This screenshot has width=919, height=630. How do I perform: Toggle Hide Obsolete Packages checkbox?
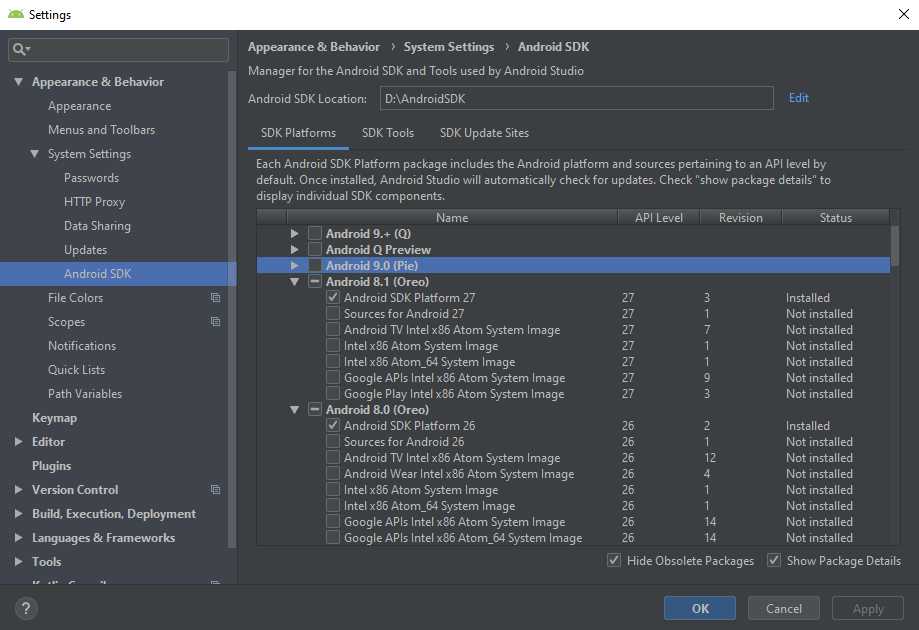[614, 560]
